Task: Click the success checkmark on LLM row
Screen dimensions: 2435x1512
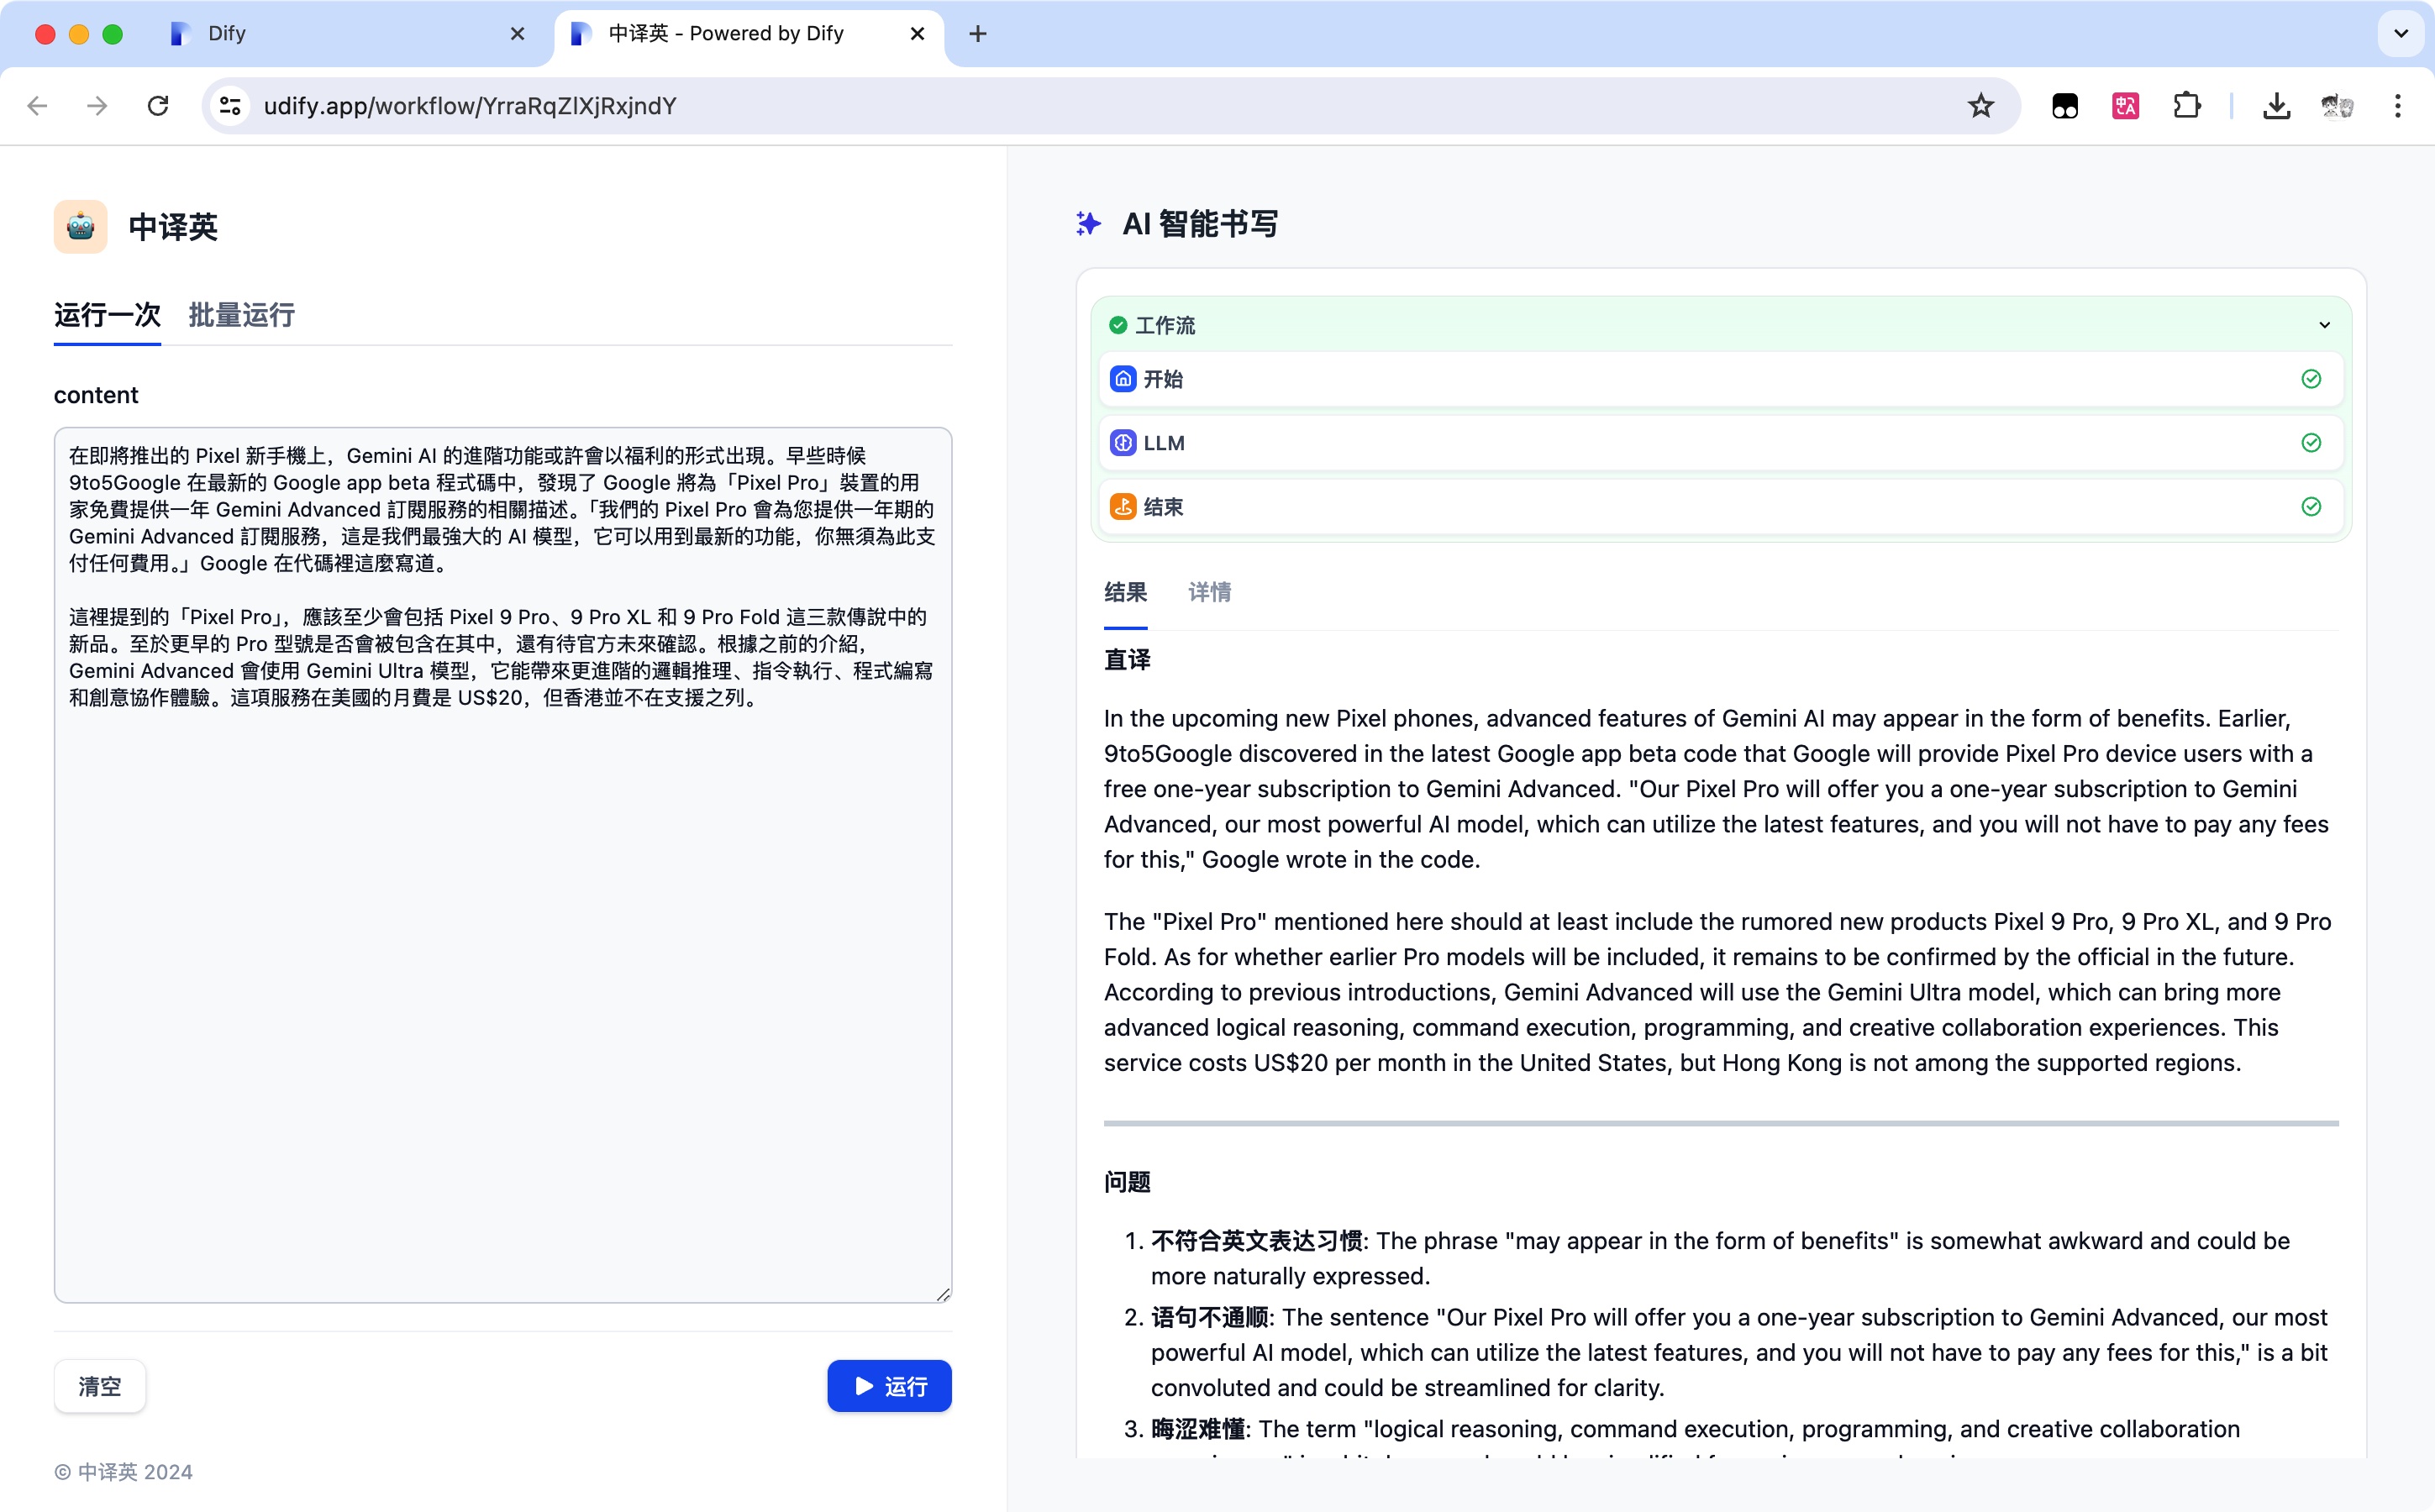Action: tap(2311, 443)
